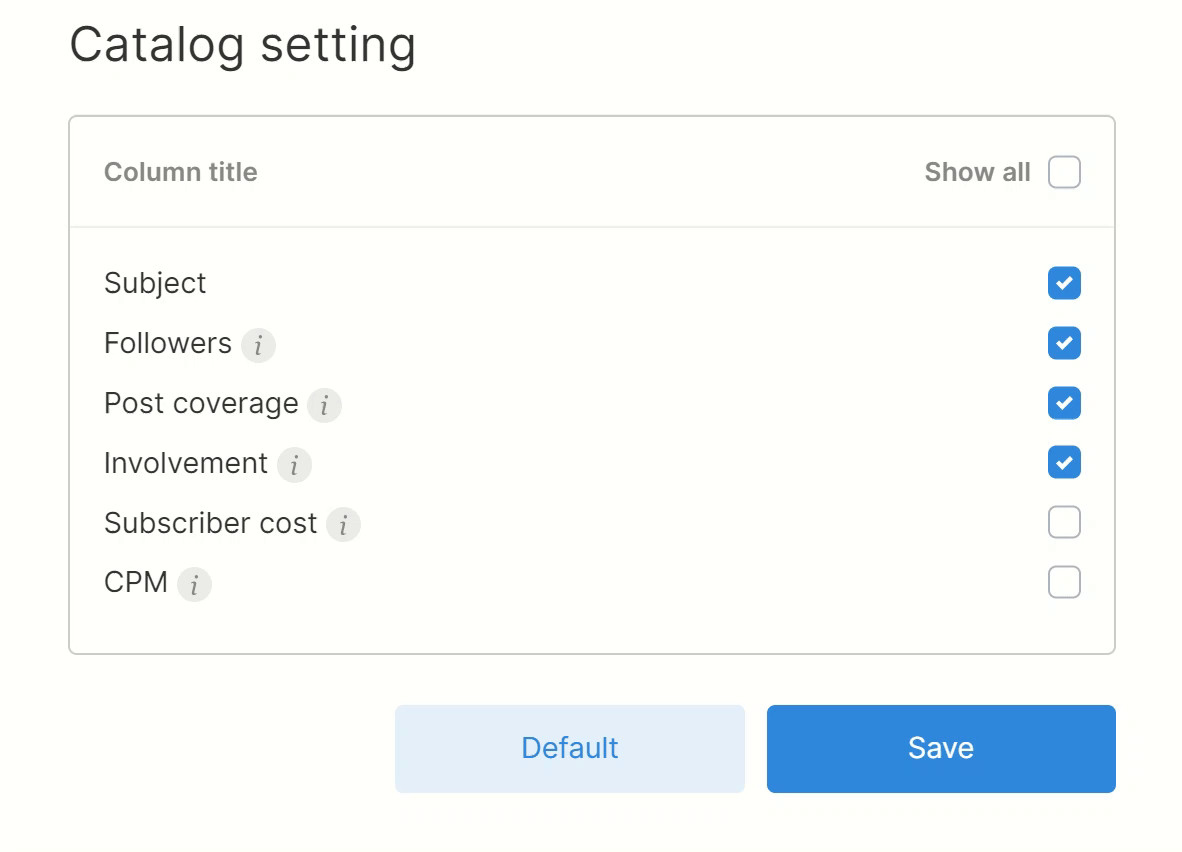Image resolution: width=1182 pixels, height=852 pixels.
Task: Select the Subject row label
Action: coord(154,283)
